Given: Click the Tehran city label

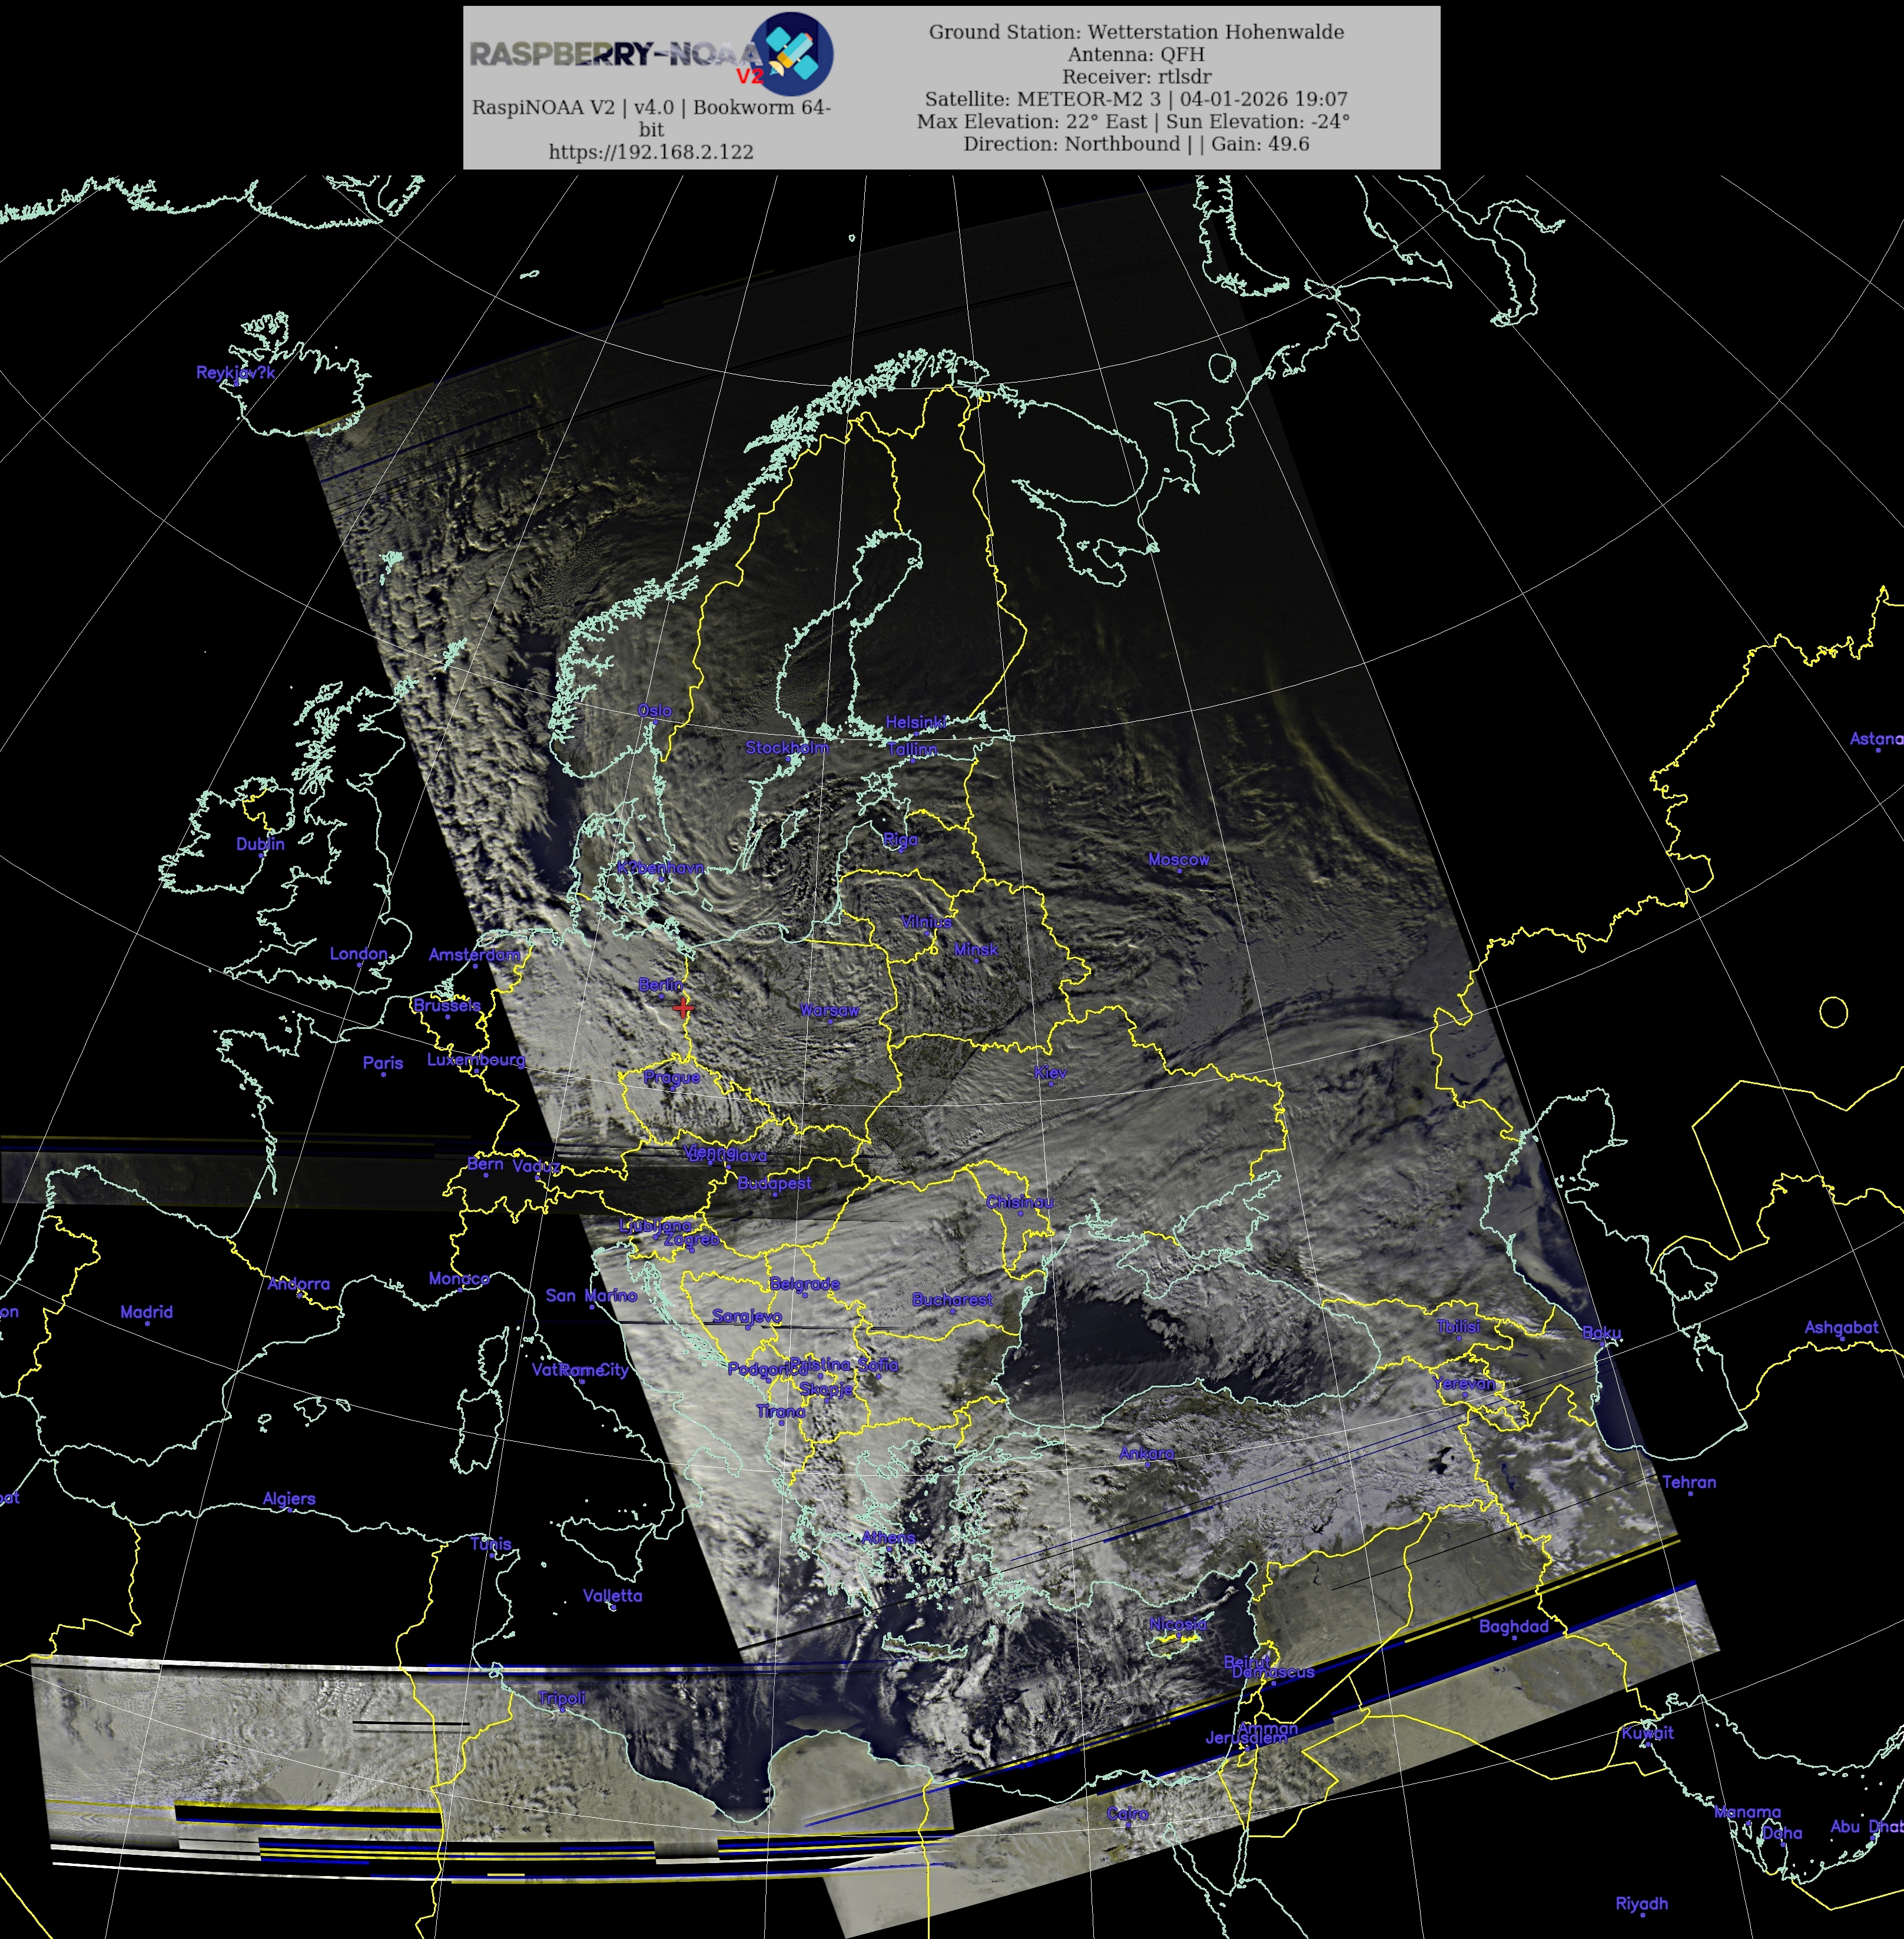Looking at the screenshot, I should [1688, 1482].
